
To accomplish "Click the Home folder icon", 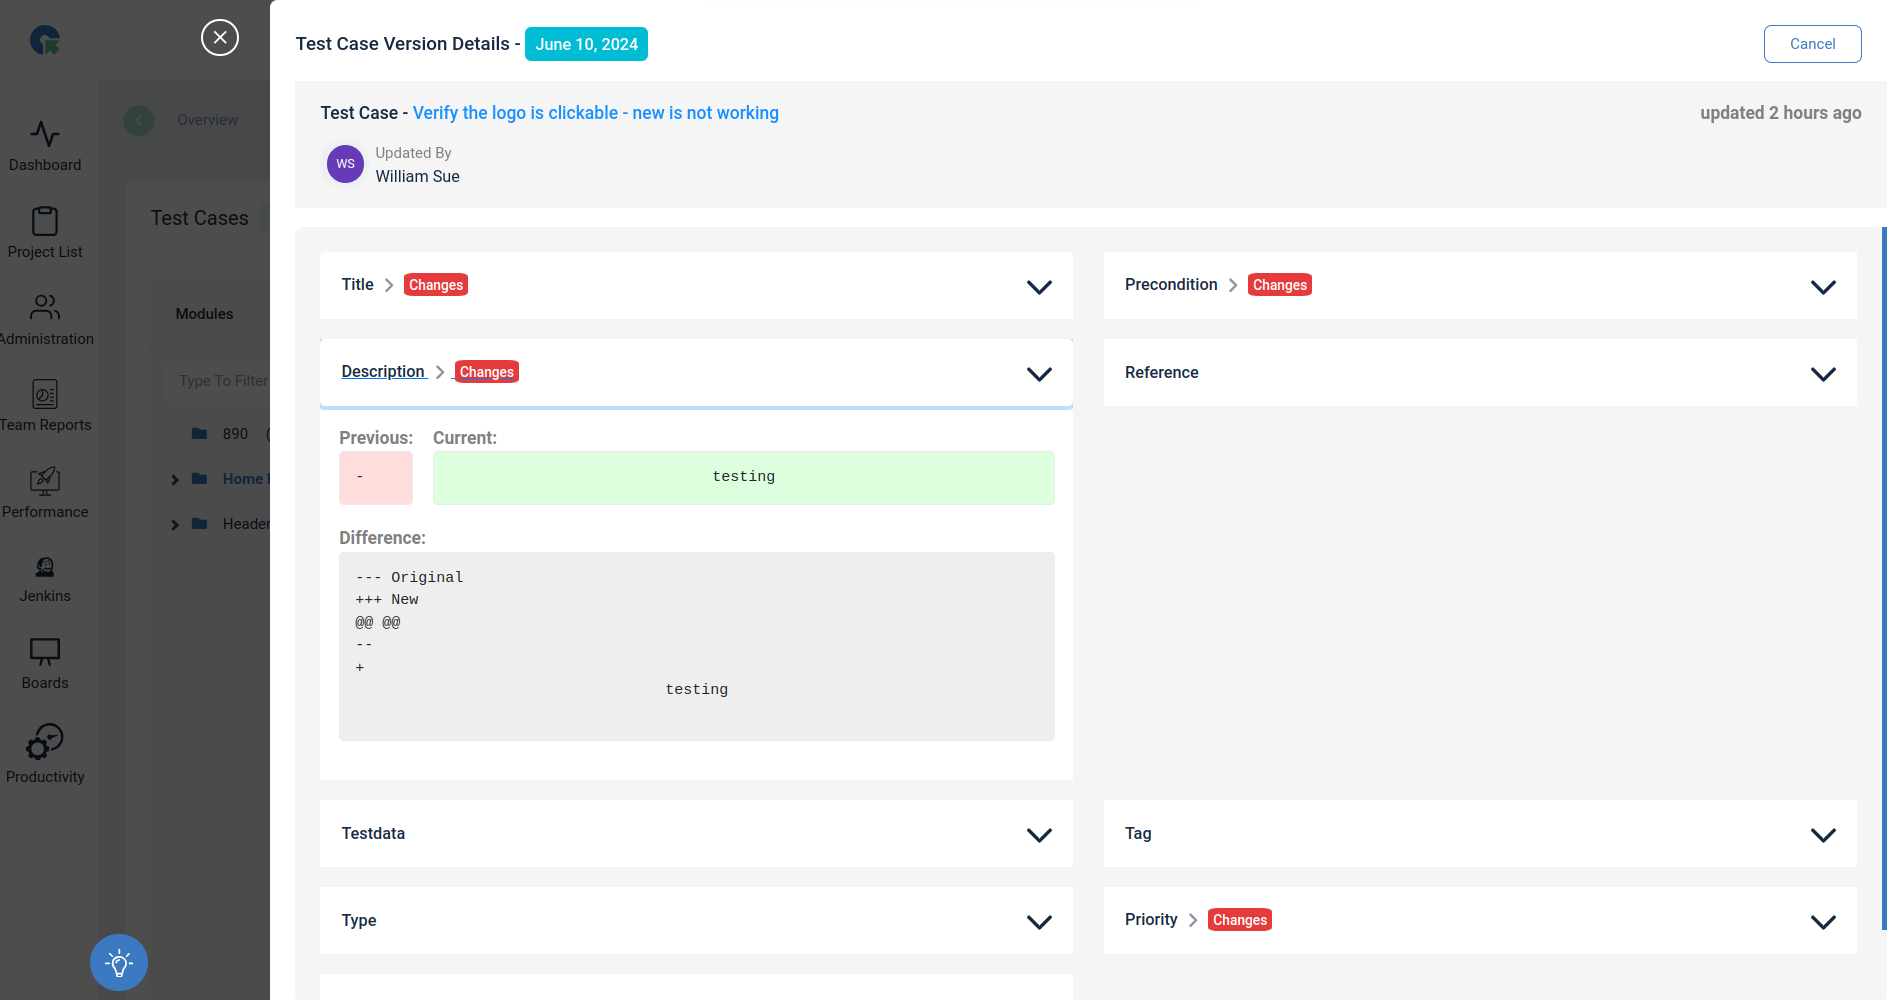I will click(x=199, y=479).
